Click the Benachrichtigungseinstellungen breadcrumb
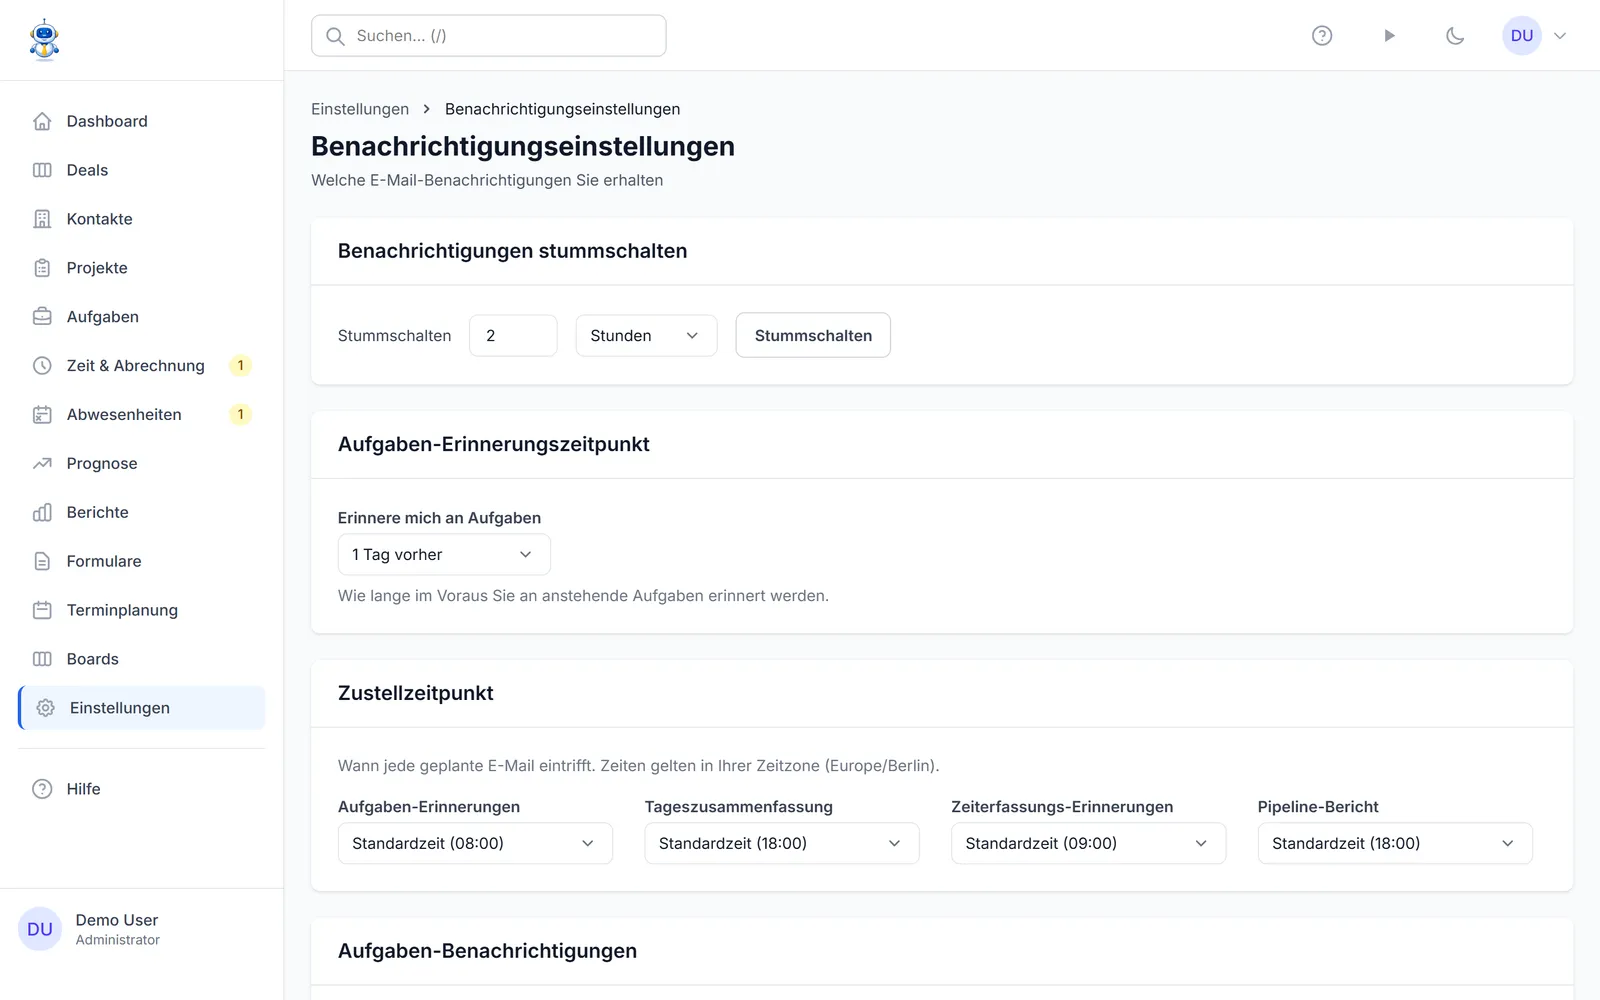The height and width of the screenshot is (1000, 1600). pyautogui.click(x=562, y=109)
